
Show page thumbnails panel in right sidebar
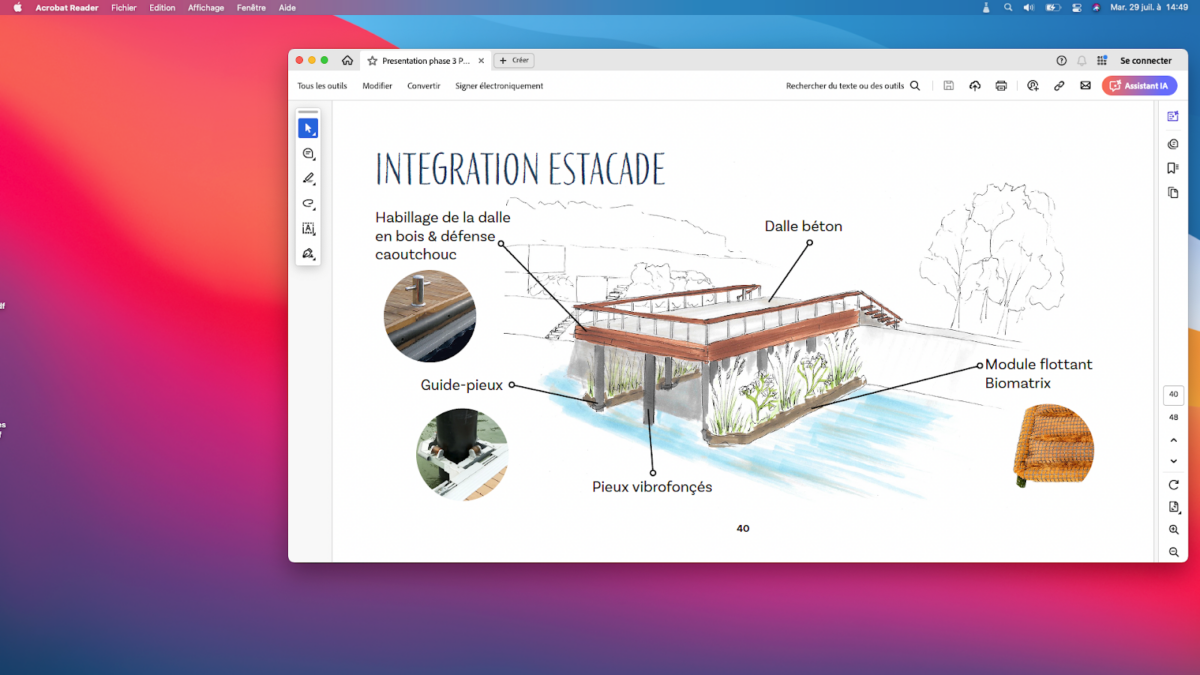click(1173, 193)
